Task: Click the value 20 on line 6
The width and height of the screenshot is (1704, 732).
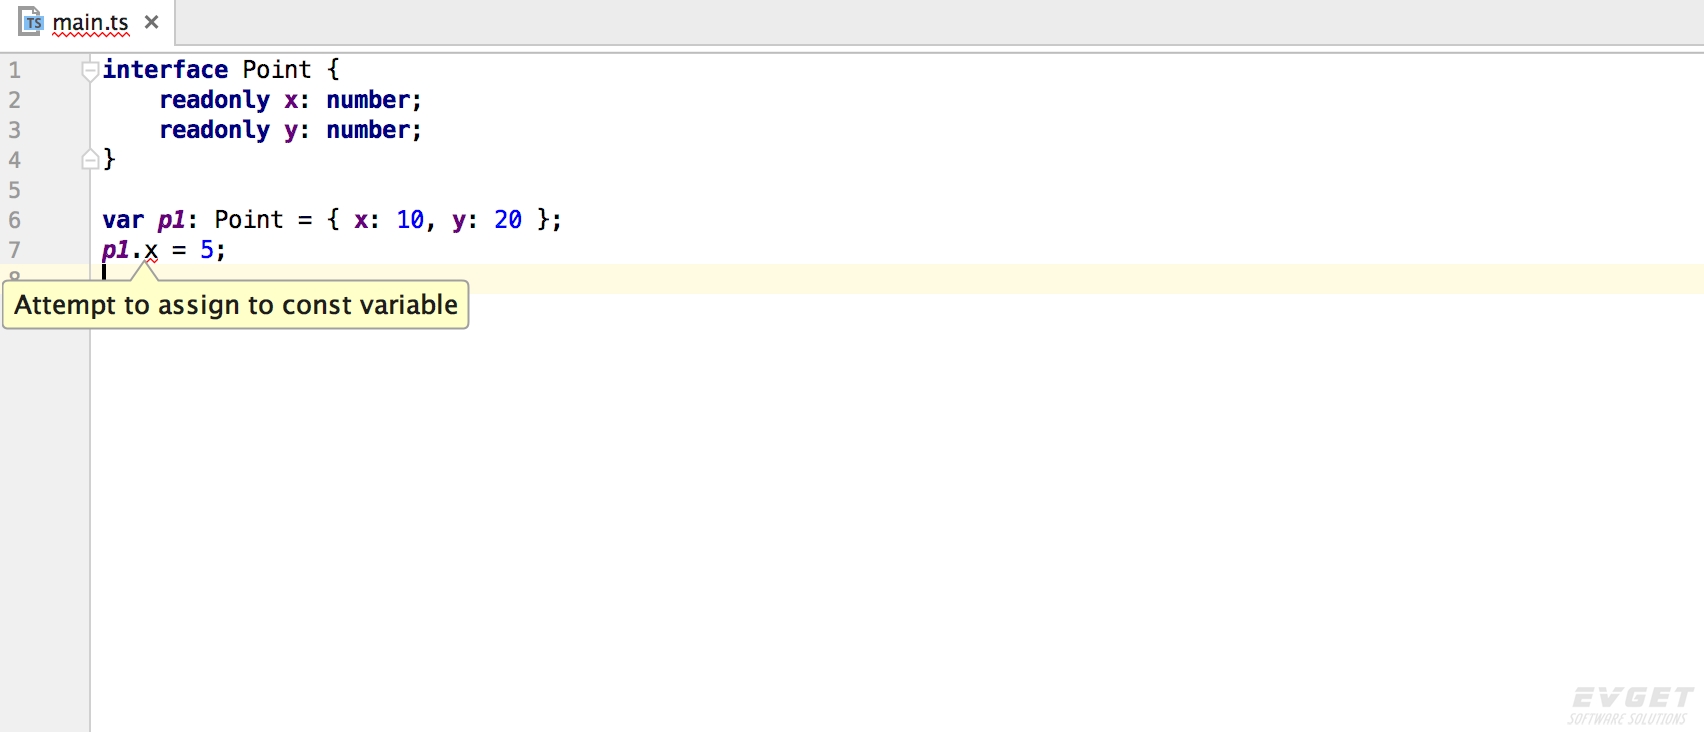Action: tap(508, 220)
